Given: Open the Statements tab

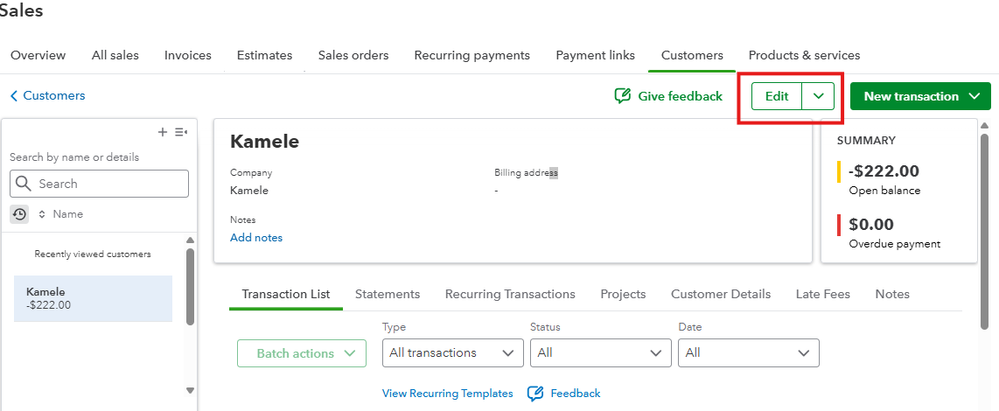Looking at the screenshot, I should click(387, 294).
